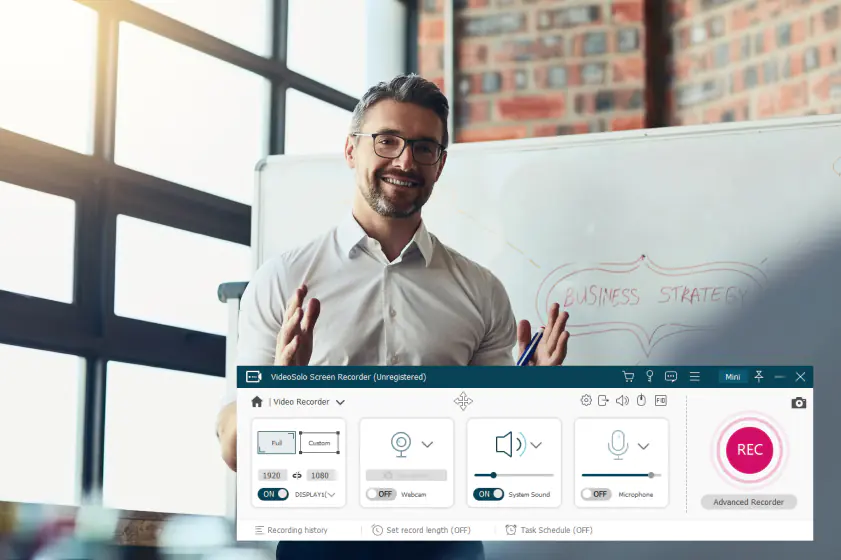
Task: Open the hamburger menu in title bar
Action: point(694,377)
